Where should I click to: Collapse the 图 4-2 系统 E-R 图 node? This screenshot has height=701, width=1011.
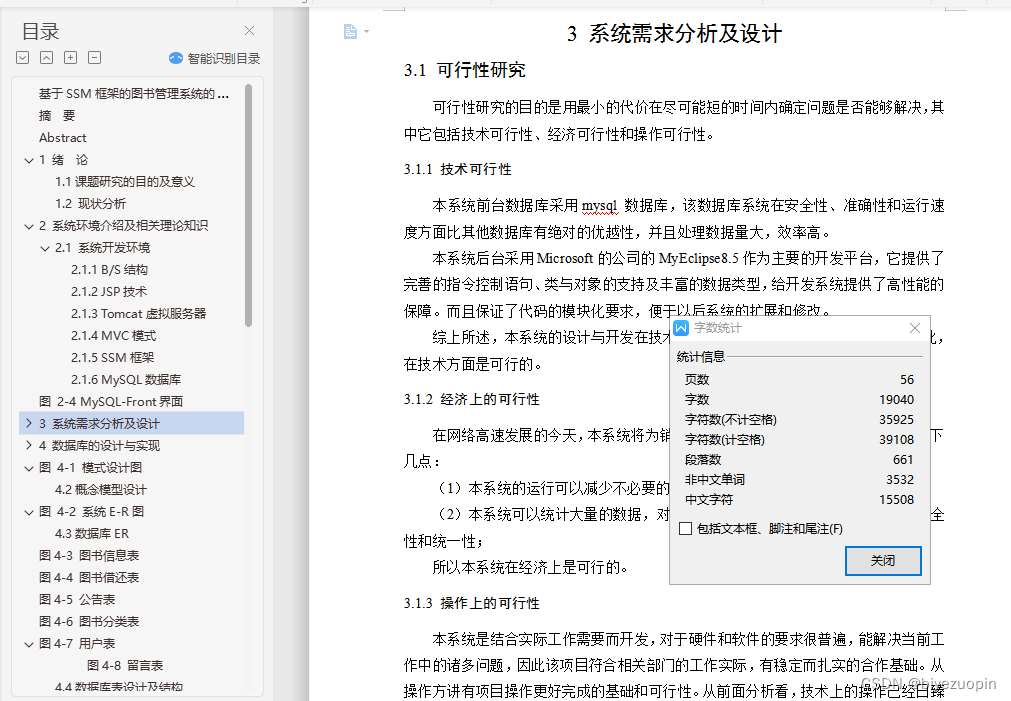(x=28, y=511)
